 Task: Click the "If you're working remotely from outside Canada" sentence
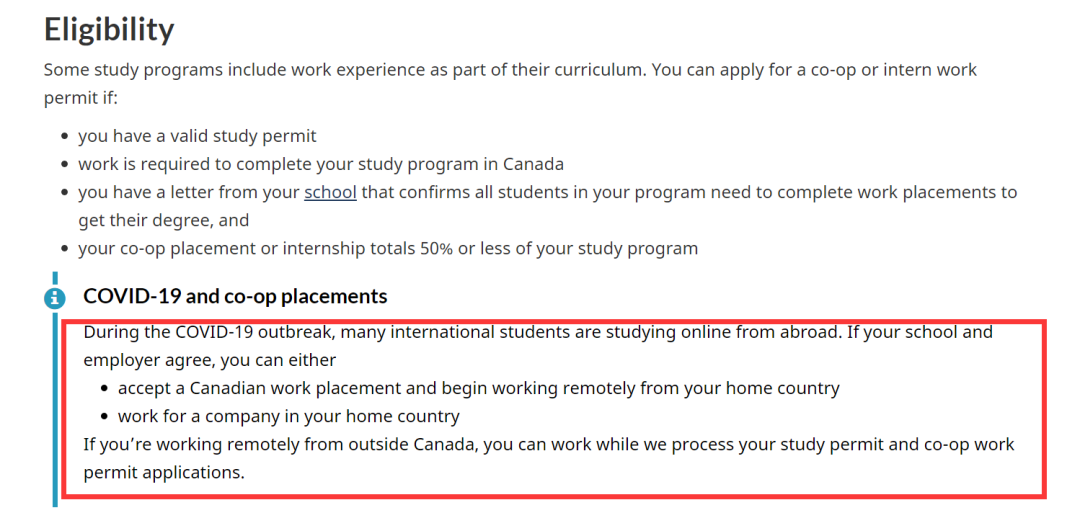pos(548,444)
